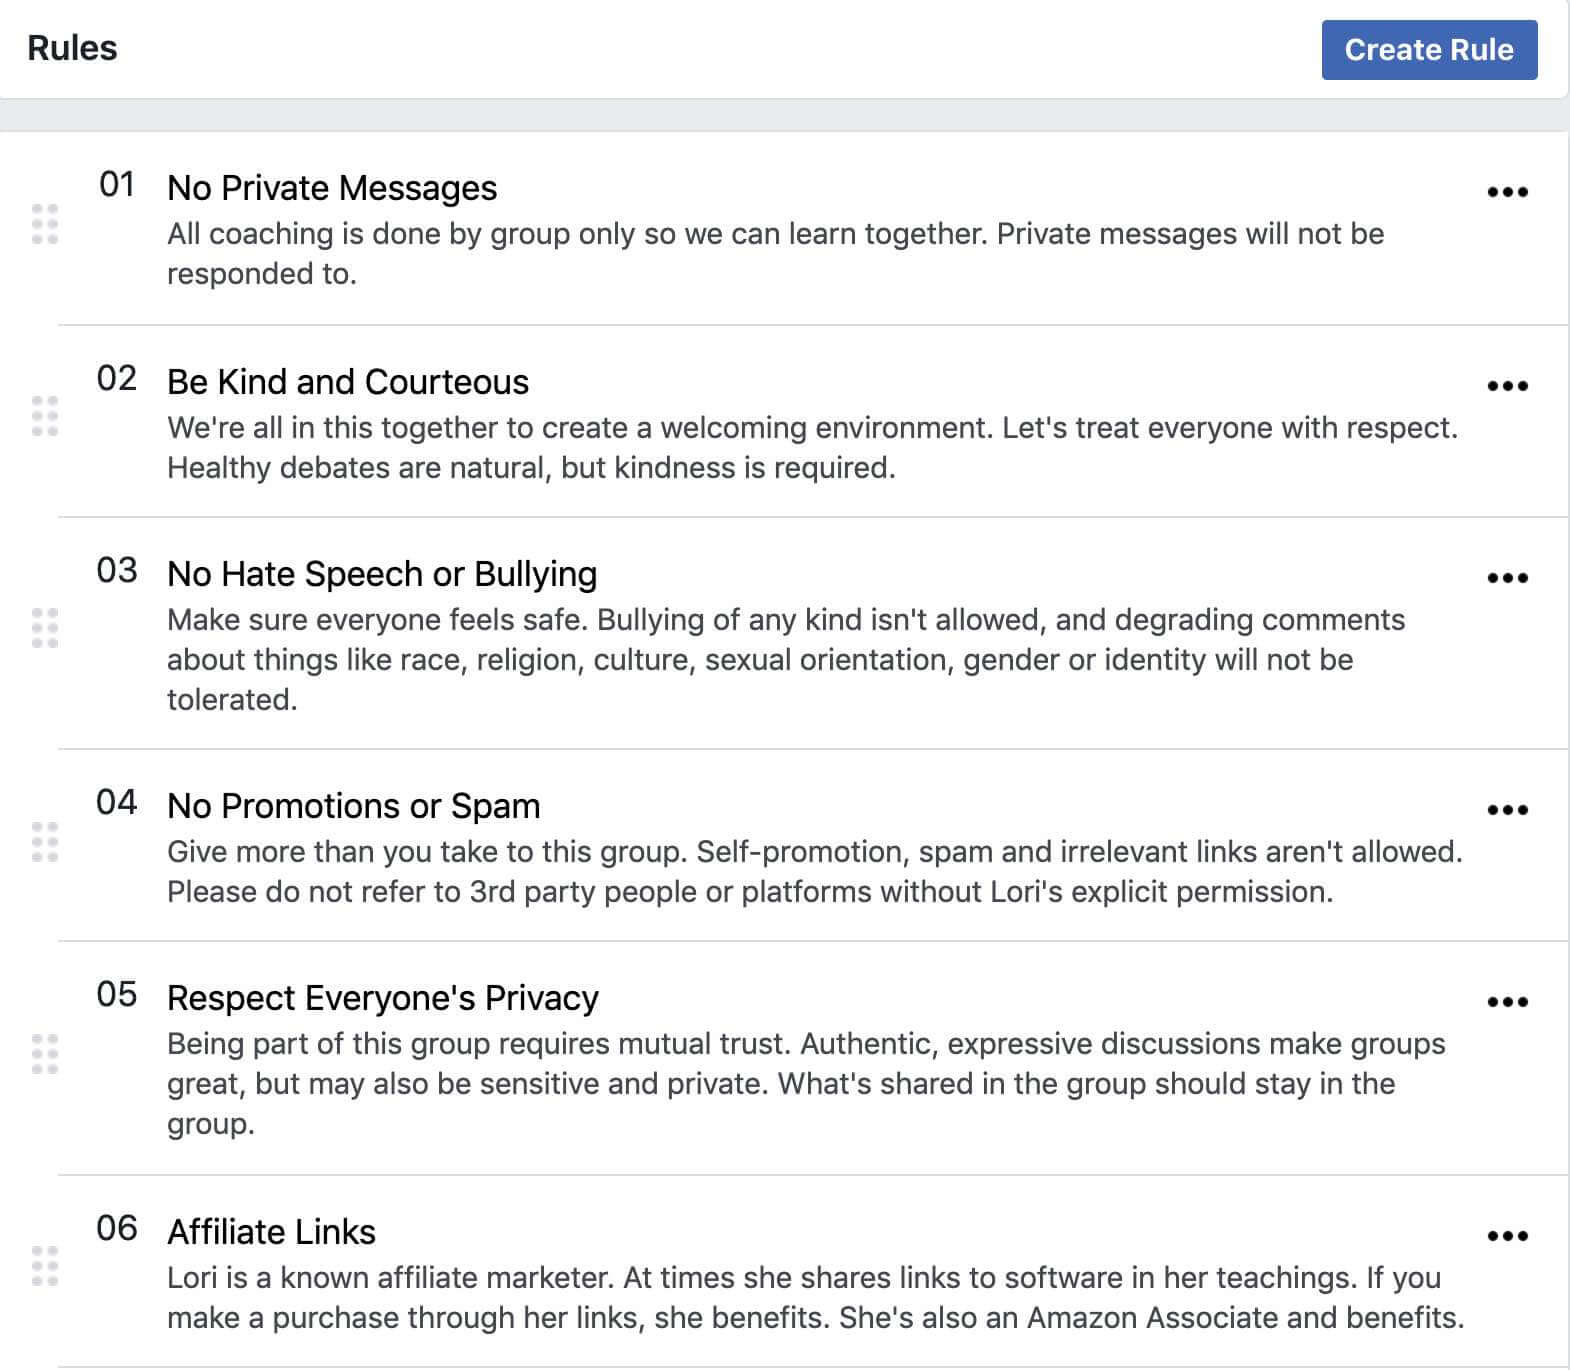
Task: Click the rule number 04
Action: pos(117,802)
